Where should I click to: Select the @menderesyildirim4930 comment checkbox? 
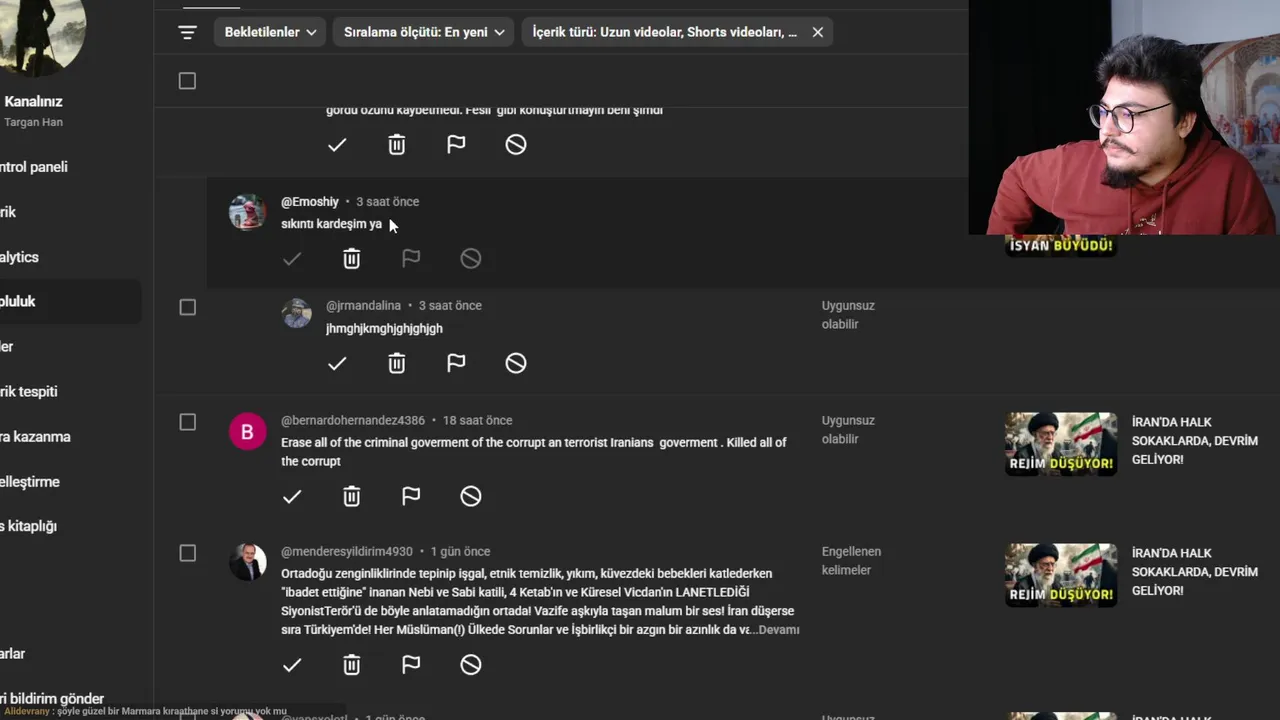pyautogui.click(x=187, y=553)
